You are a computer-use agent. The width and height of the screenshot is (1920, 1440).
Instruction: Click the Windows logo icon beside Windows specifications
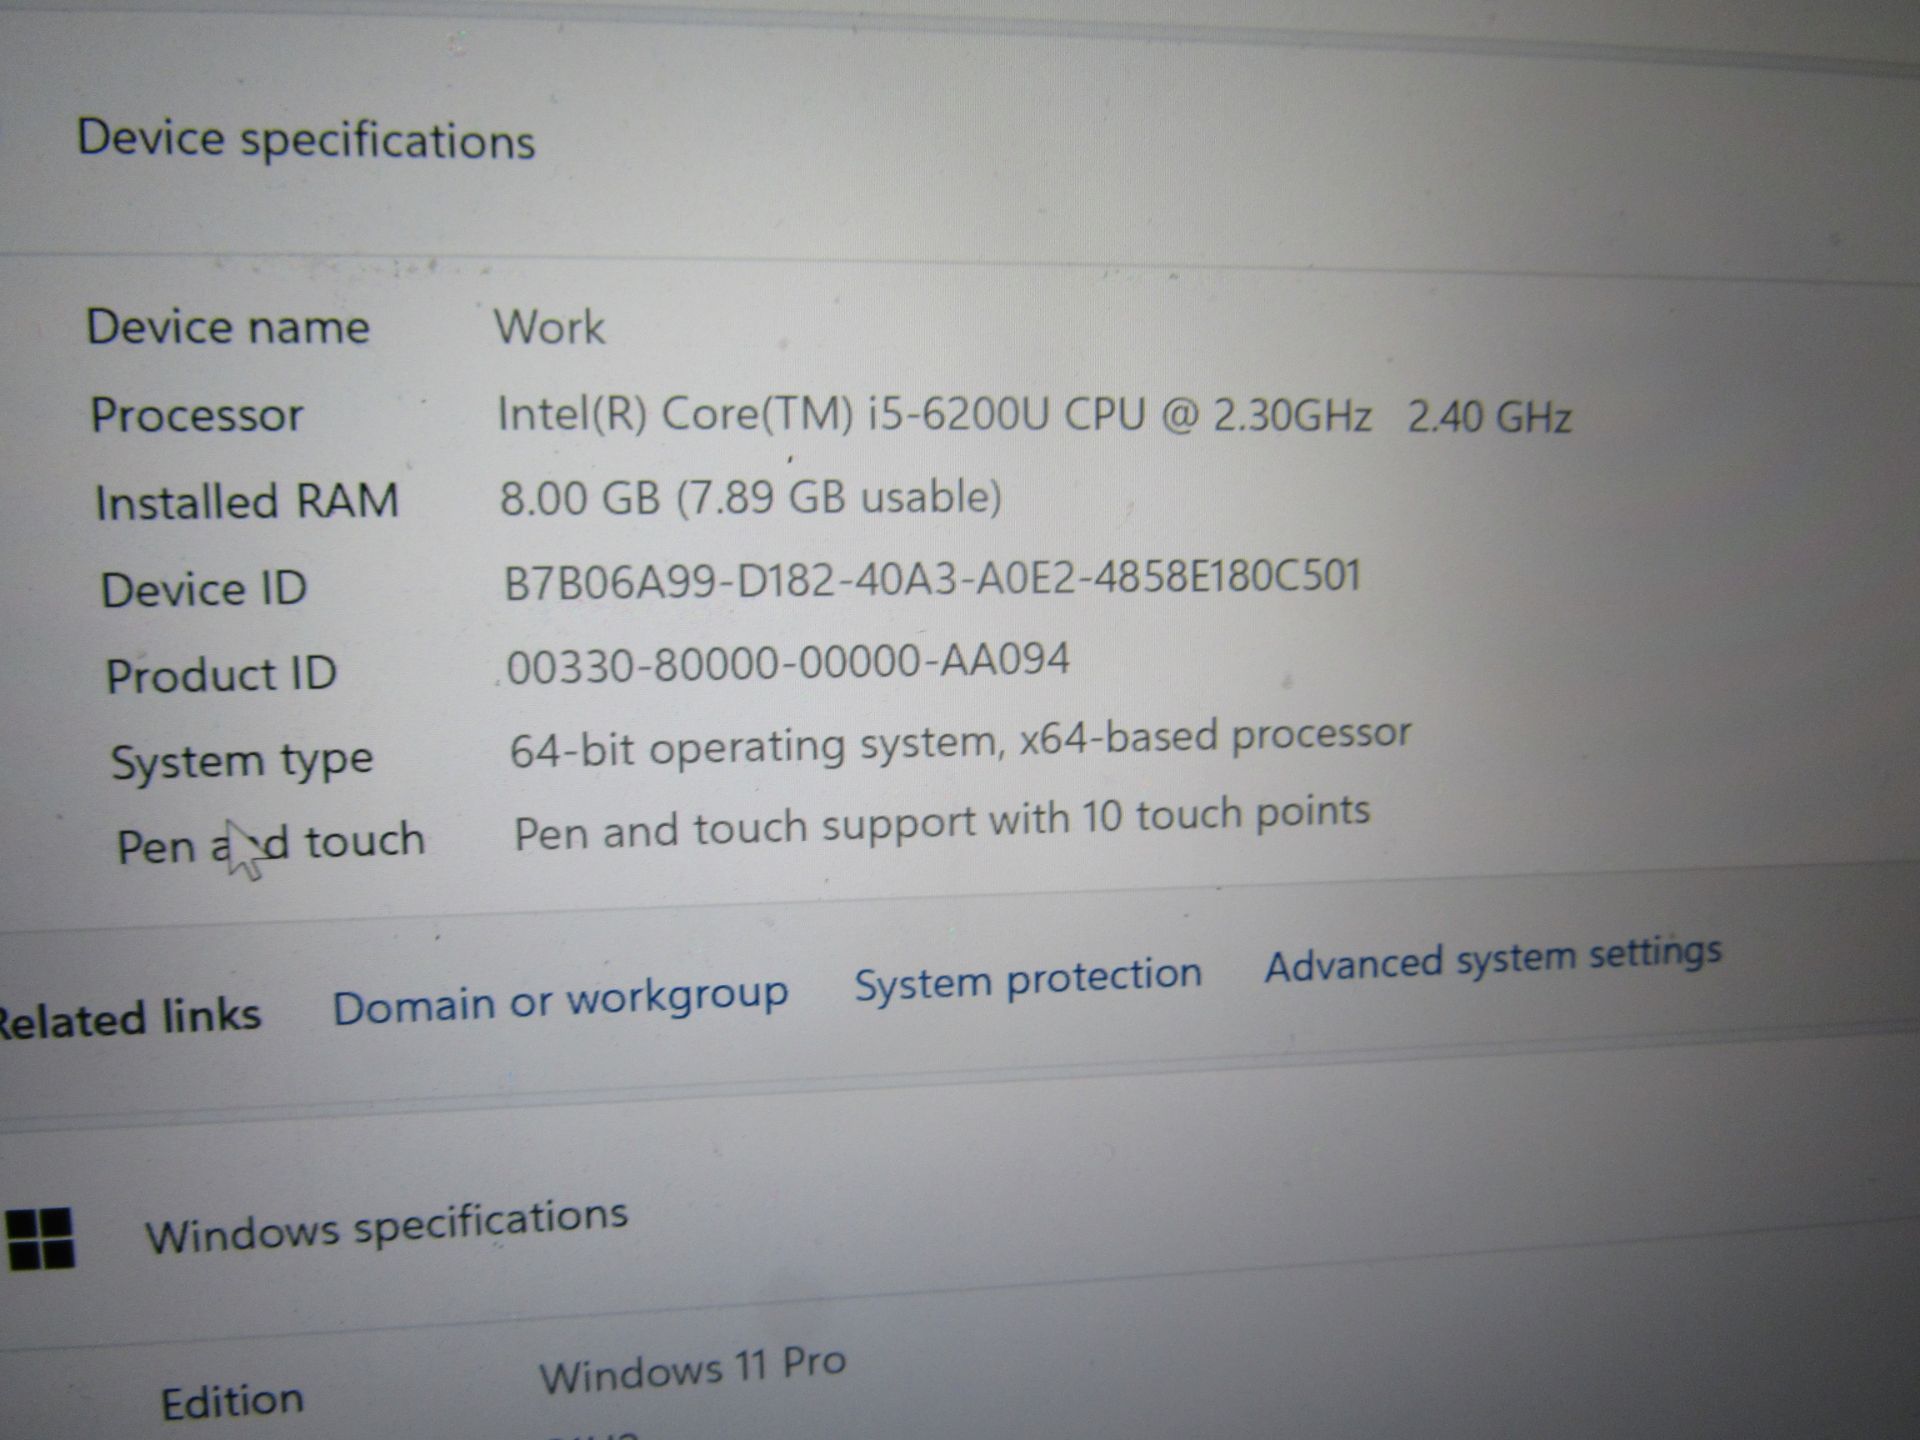click(40, 1238)
